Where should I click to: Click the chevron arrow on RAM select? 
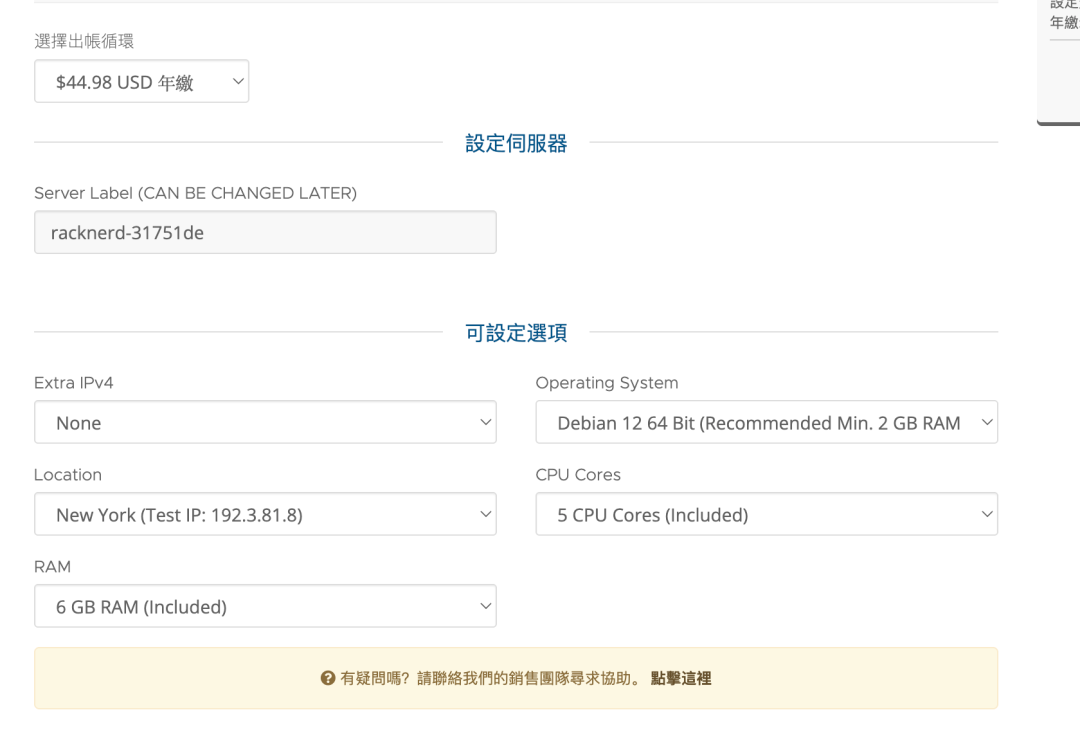click(486, 607)
